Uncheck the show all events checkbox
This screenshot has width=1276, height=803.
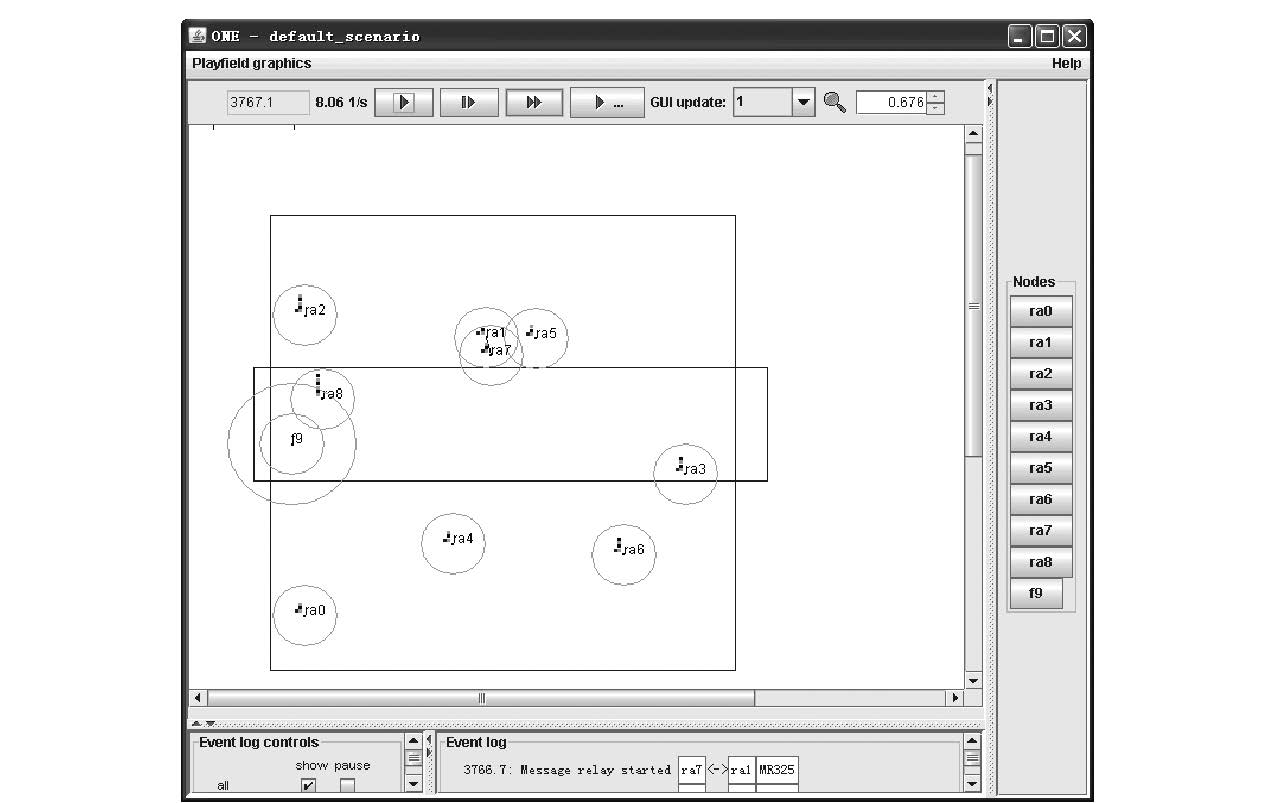[x=308, y=786]
